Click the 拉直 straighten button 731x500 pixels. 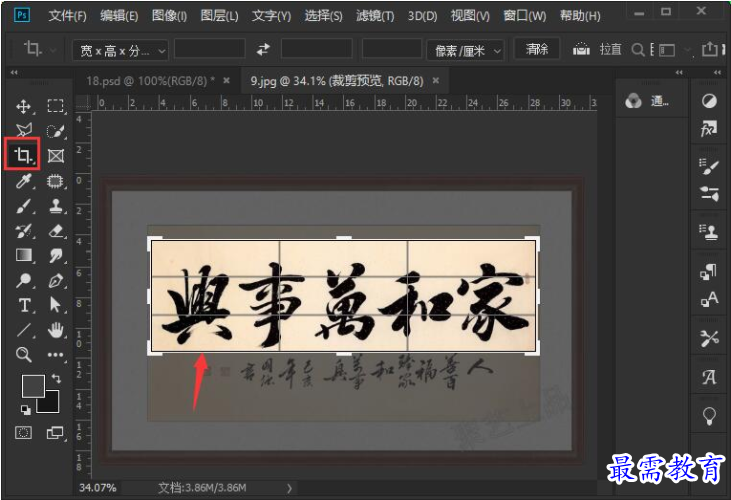coord(598,49)
